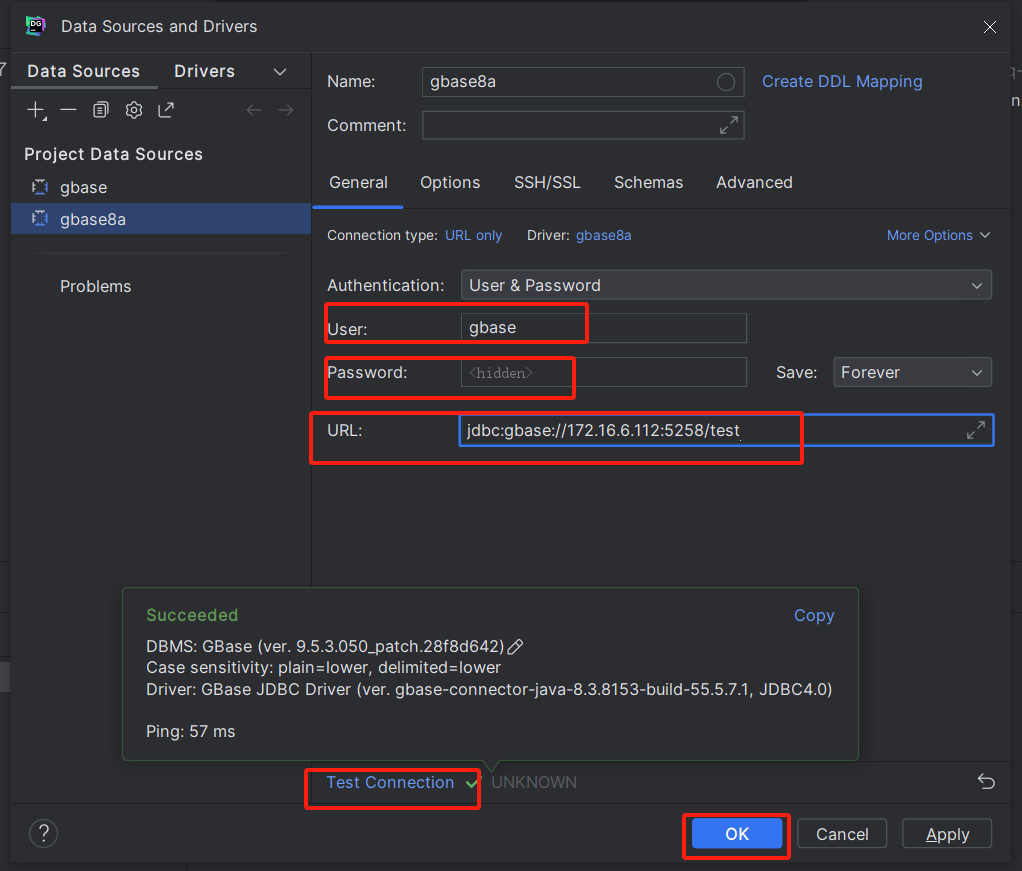The width and height of the screenshot is (1022, 871).
Task: Click Create DDL Mapping link
Action: pos(842,81)
